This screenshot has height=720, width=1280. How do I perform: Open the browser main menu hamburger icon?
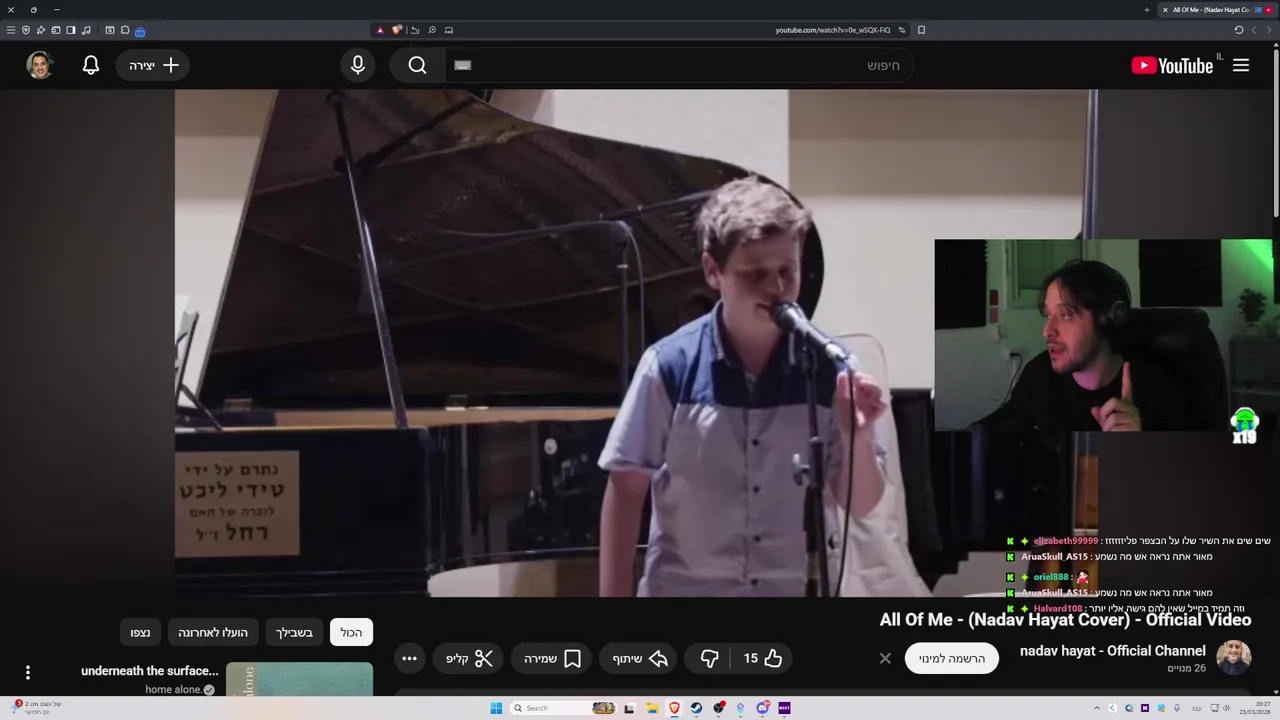[11, 30]
